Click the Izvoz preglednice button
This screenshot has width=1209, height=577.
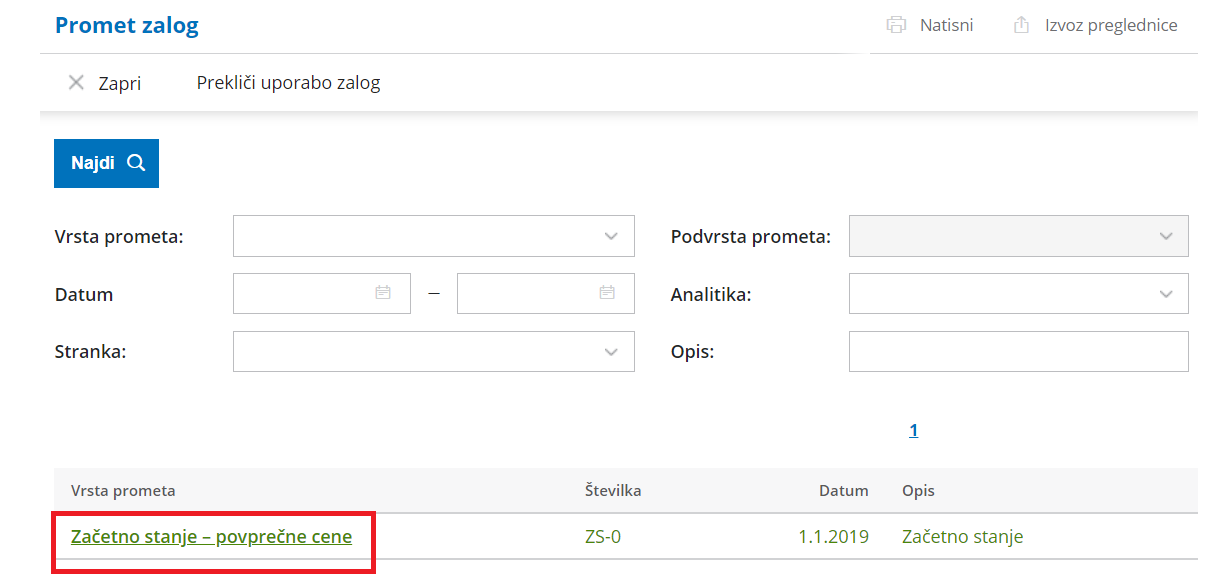pyautogui.click(x=1110, y=25)
